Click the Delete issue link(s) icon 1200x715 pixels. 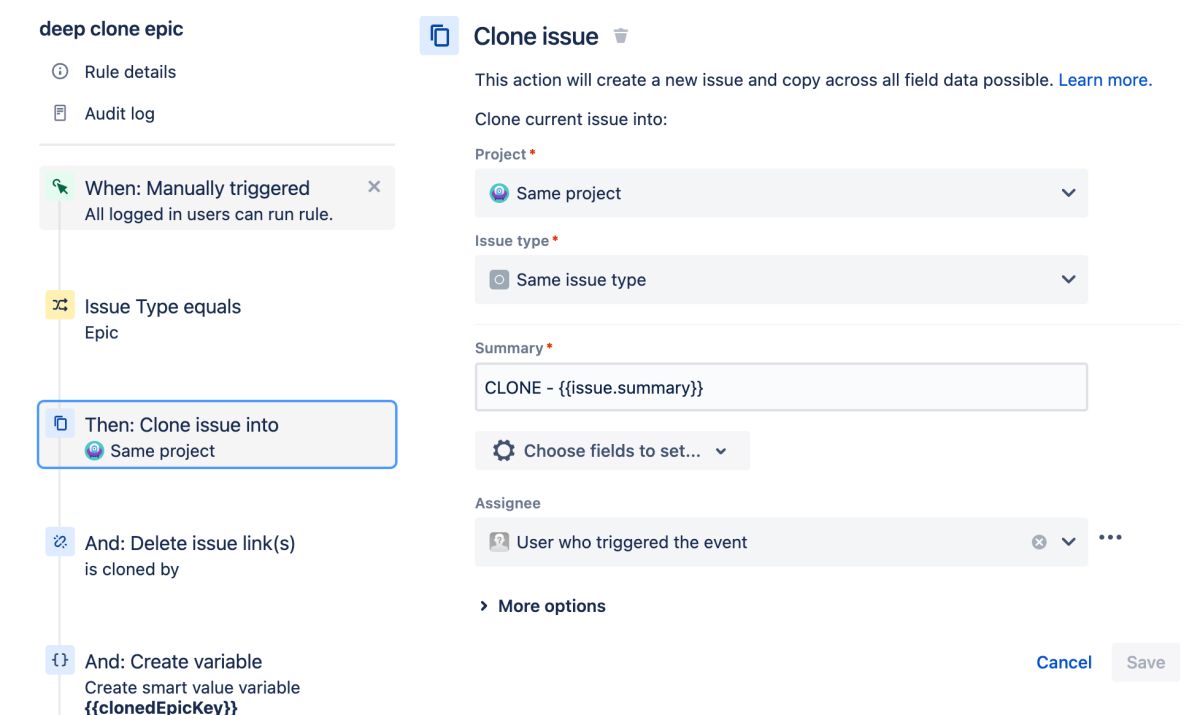tap(60, 543)
